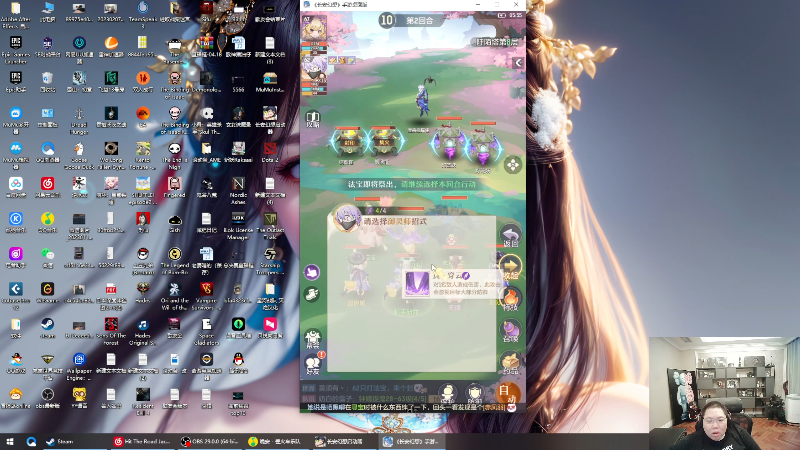Click the four-petal formation button
The image size is (800, 450).
click(513, 165)
